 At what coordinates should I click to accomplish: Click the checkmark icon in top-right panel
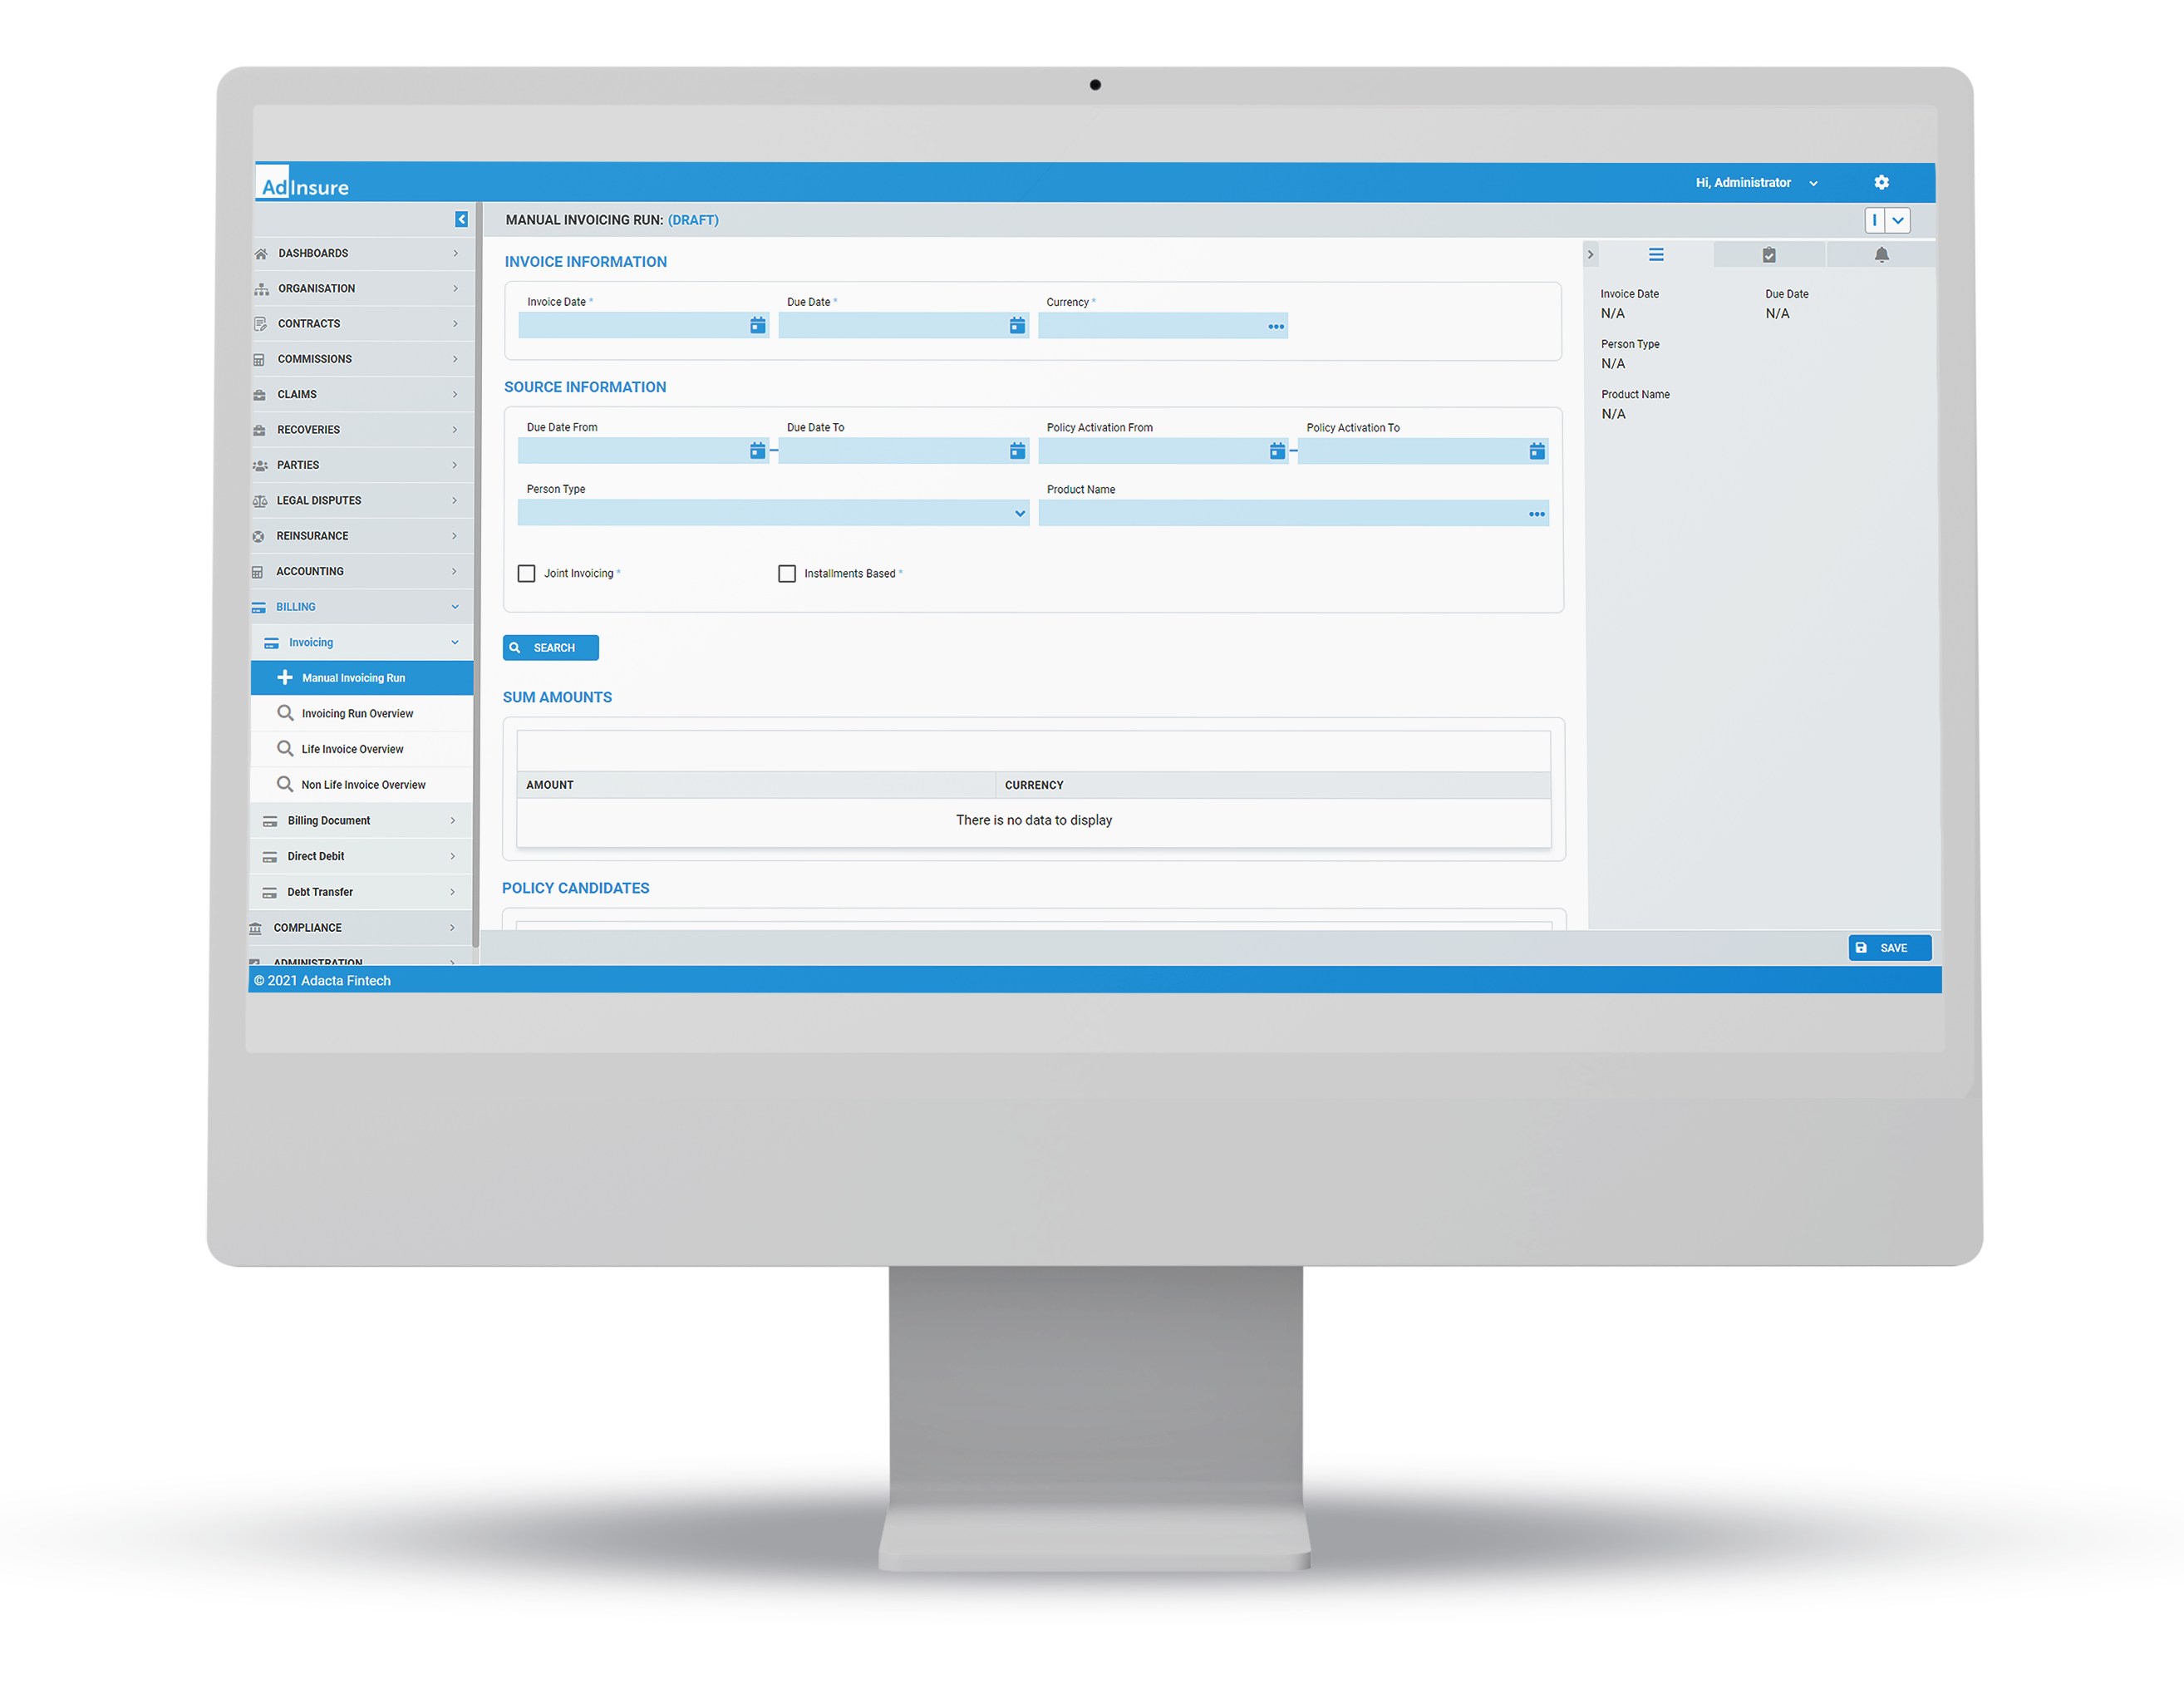[x=1768, y=254]
